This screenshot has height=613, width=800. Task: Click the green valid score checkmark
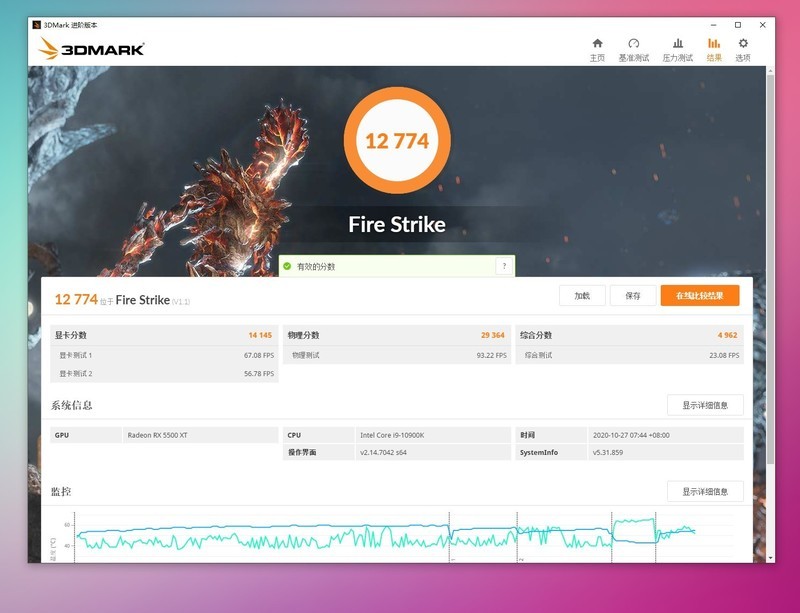tap(287, 266)
